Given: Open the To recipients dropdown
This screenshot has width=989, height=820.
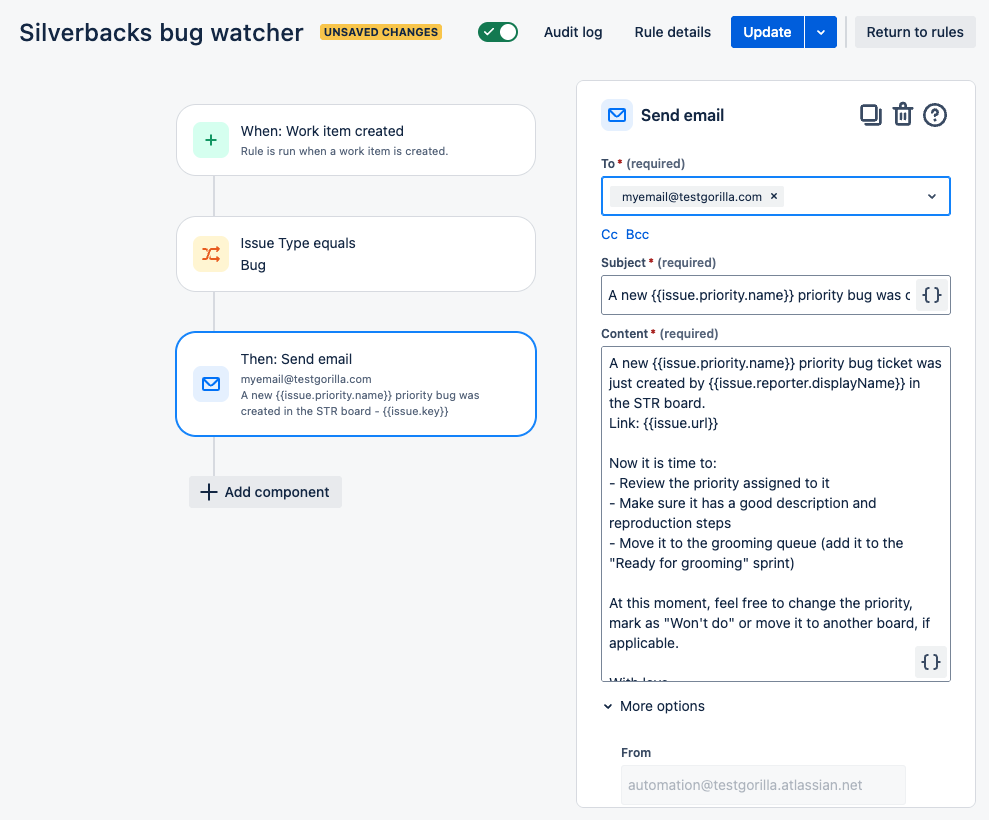Looking at the screenshot, I should tap(931, 196).
